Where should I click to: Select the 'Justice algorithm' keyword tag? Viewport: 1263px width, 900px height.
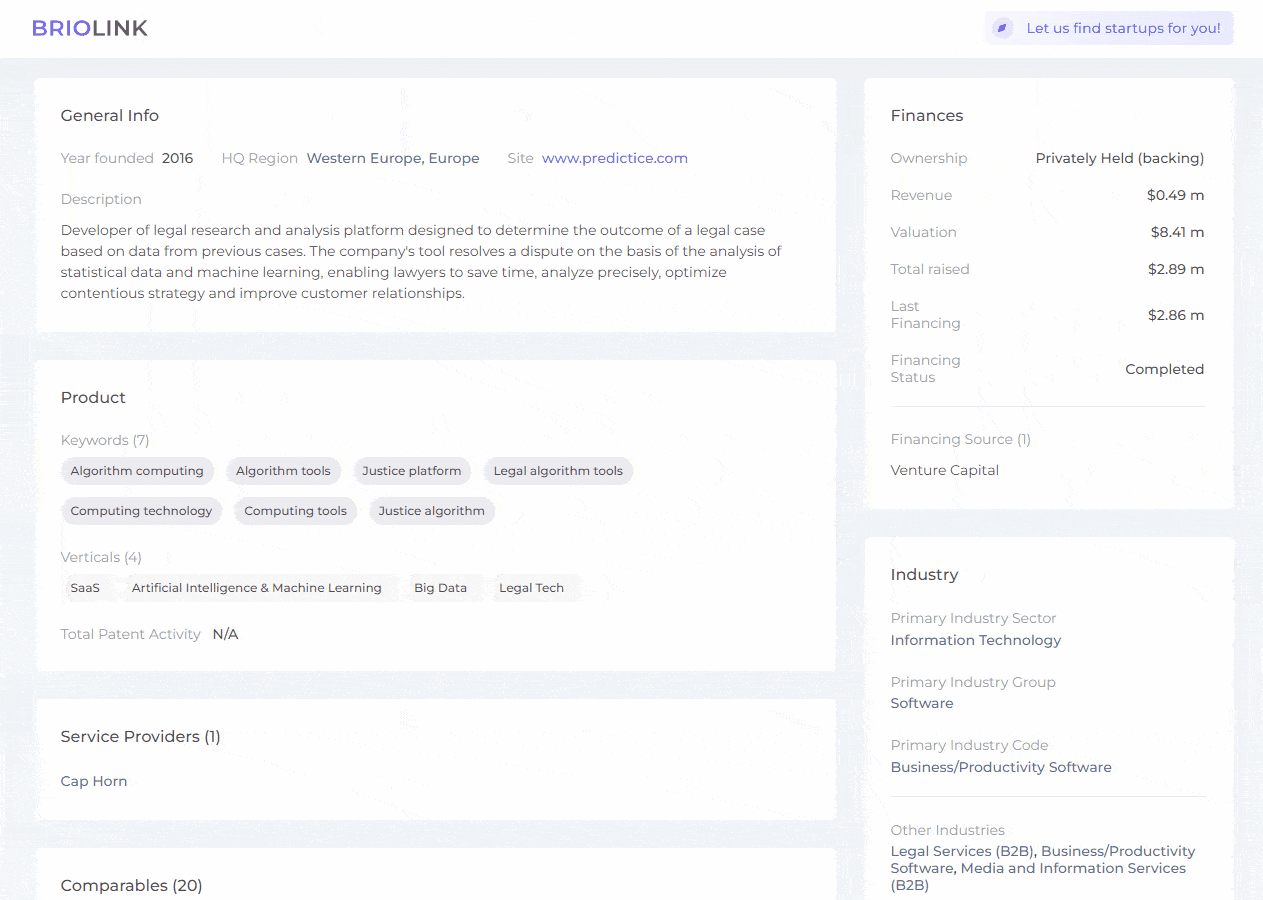click(x=432, y=511)
